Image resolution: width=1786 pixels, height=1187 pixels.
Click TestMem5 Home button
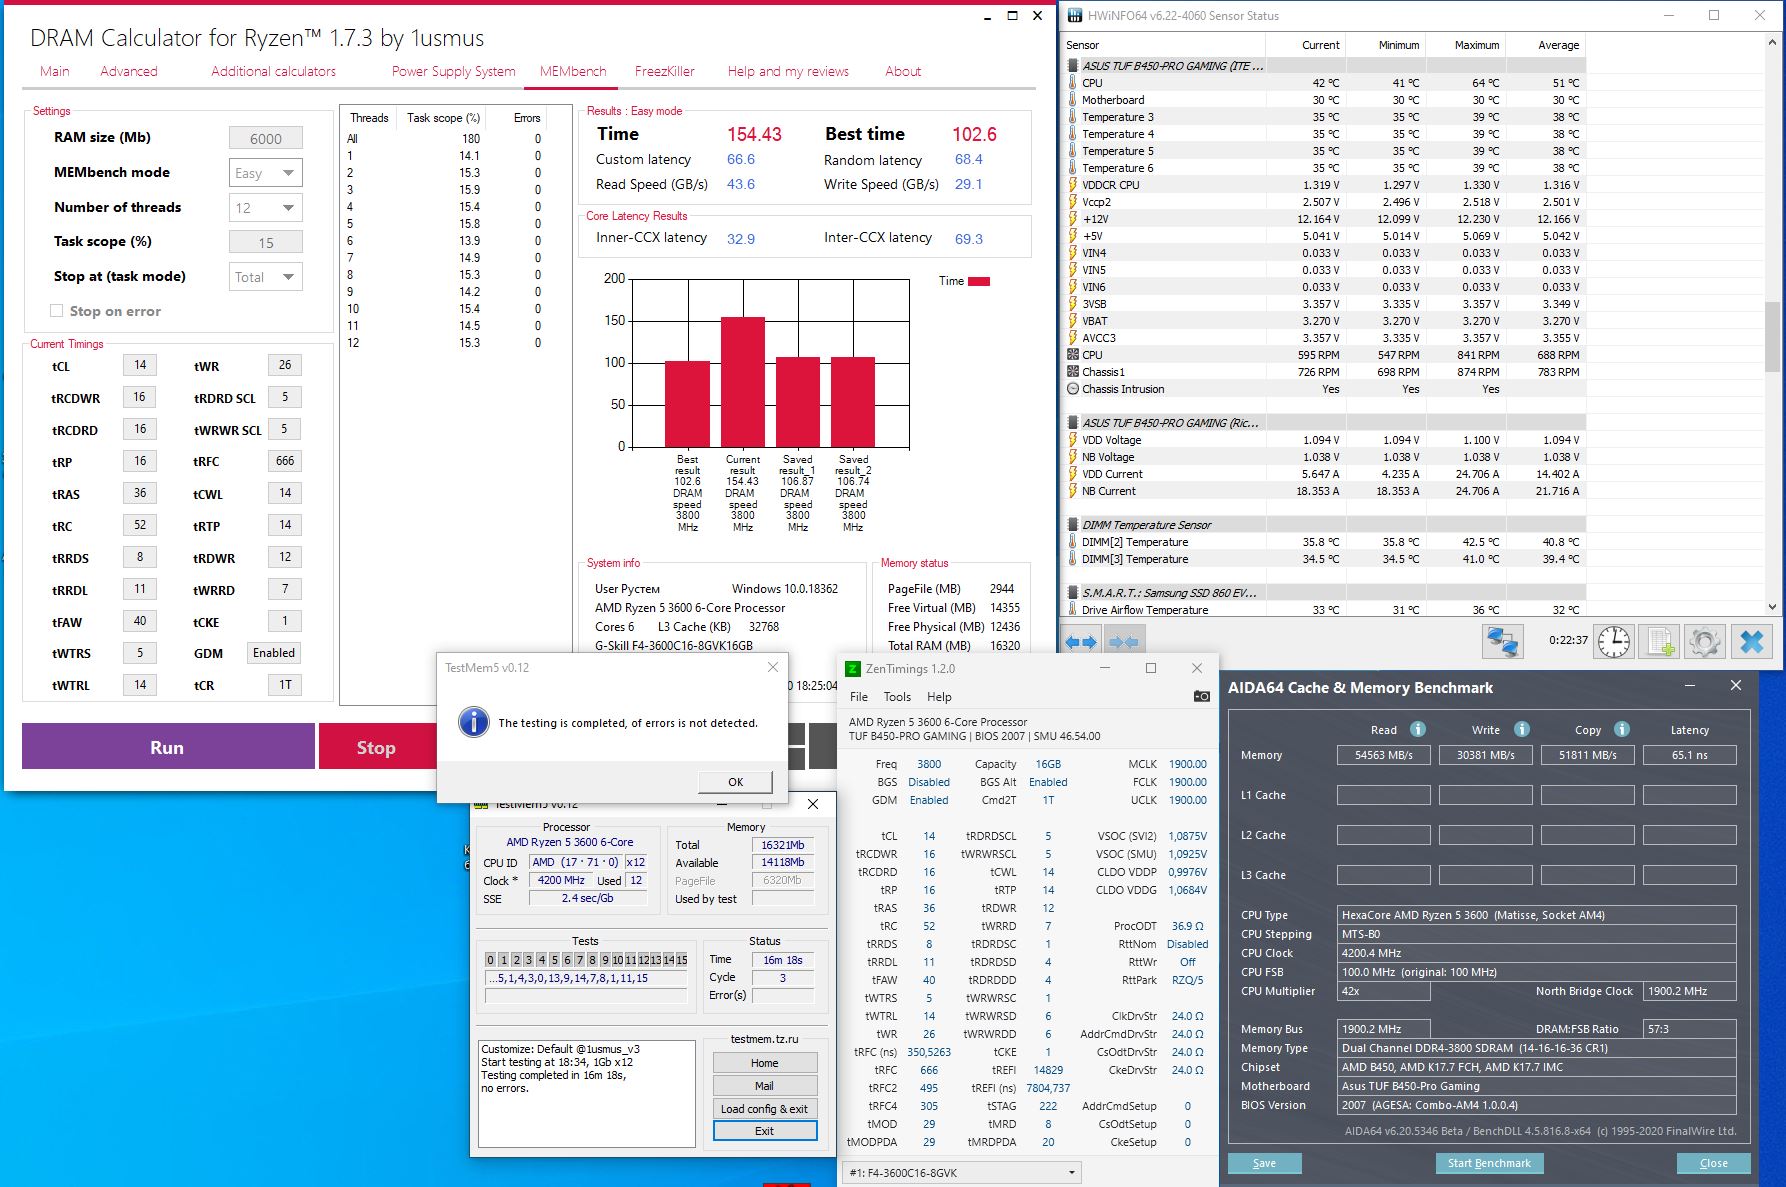[x=764, y=1063]
